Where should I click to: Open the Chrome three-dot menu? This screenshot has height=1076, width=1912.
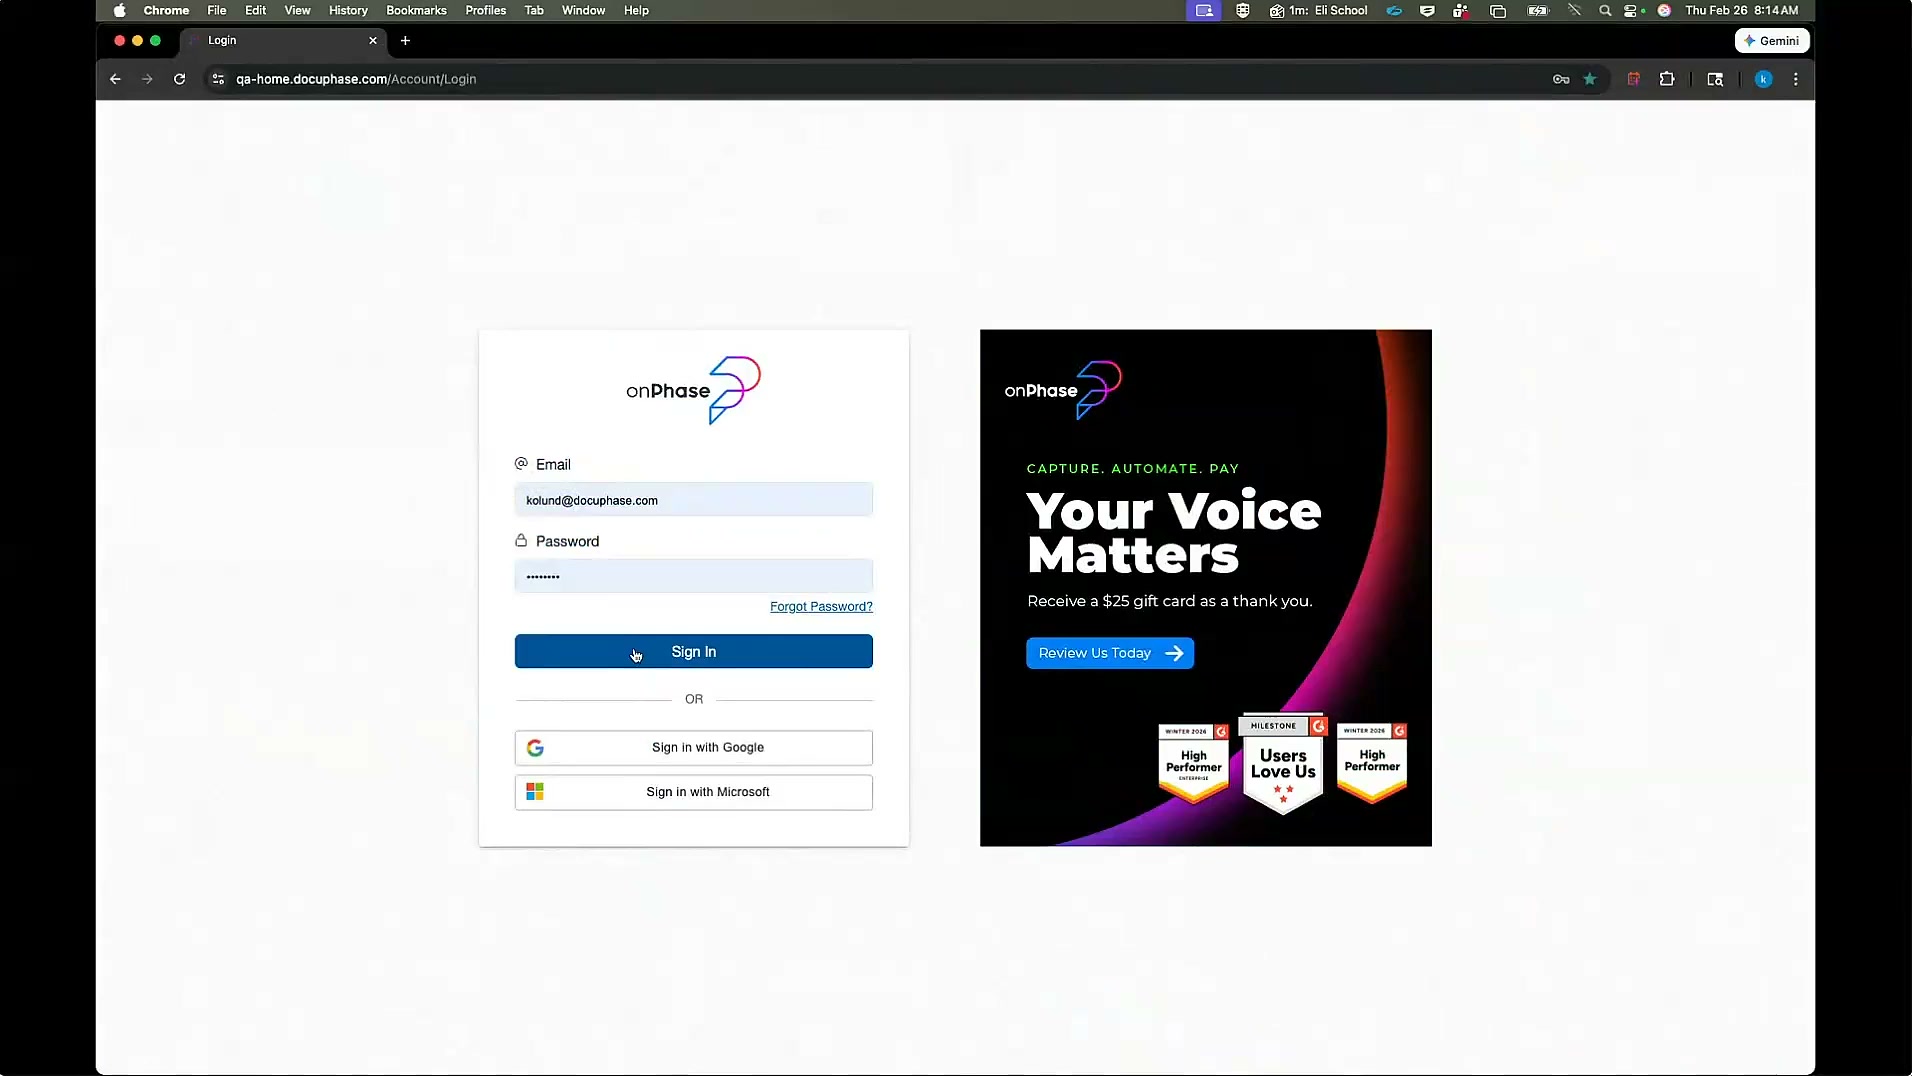tap(1796, 79)
